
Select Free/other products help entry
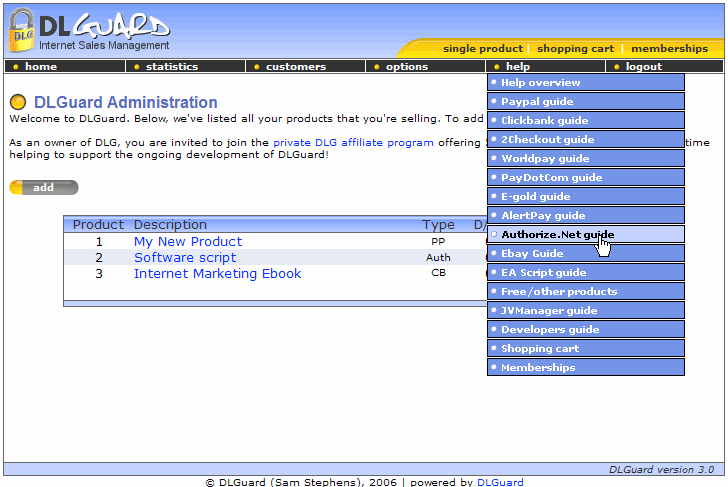(x=586, y=292)
